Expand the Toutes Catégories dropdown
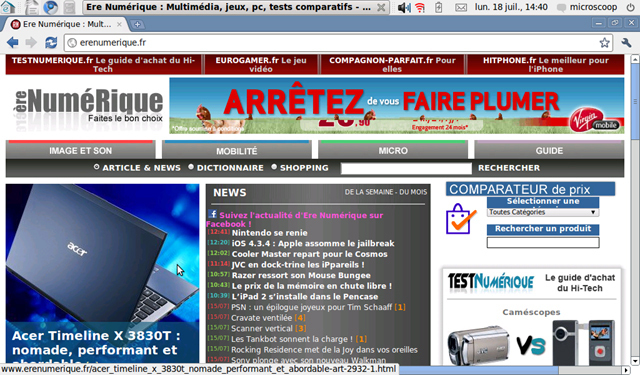The height and width of the screenshot is (375, 640). (x=543, y=212)
